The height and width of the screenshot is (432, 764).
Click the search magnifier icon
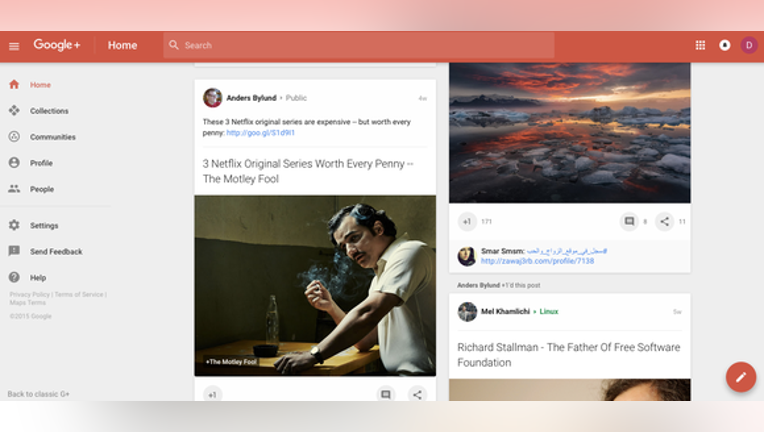pos(173,45)
